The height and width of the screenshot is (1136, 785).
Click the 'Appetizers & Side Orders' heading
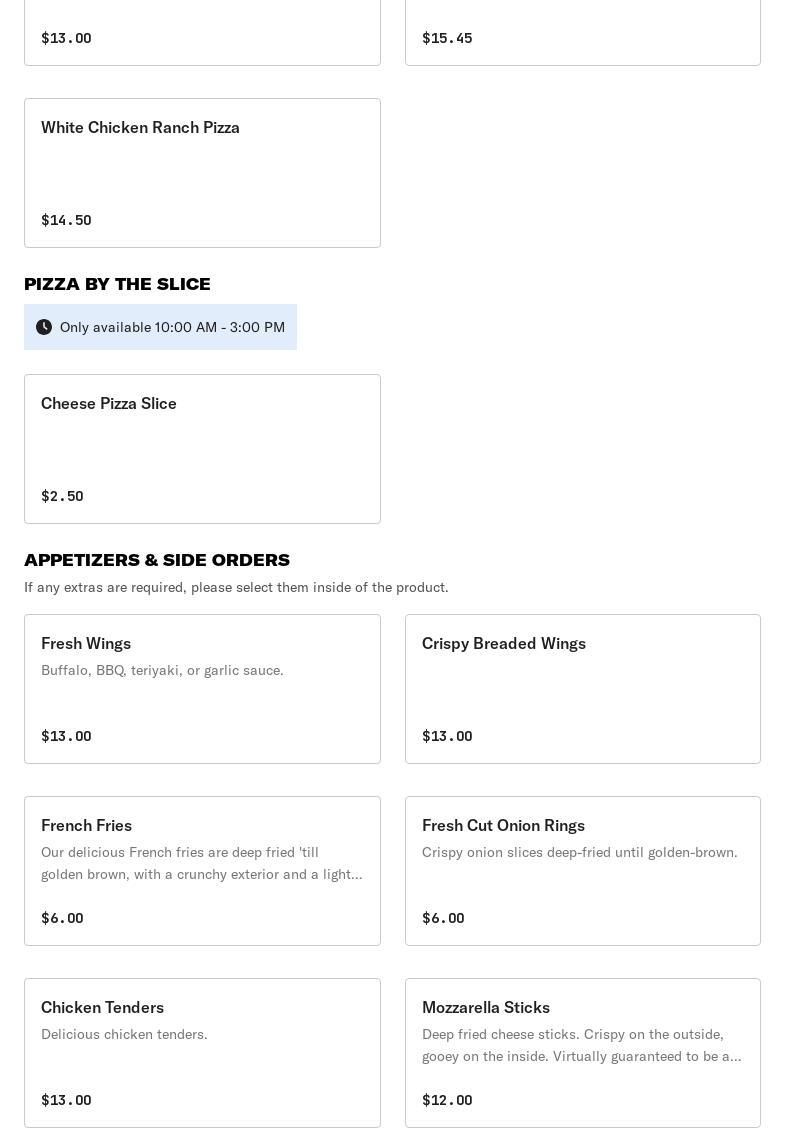pos(157,560)
